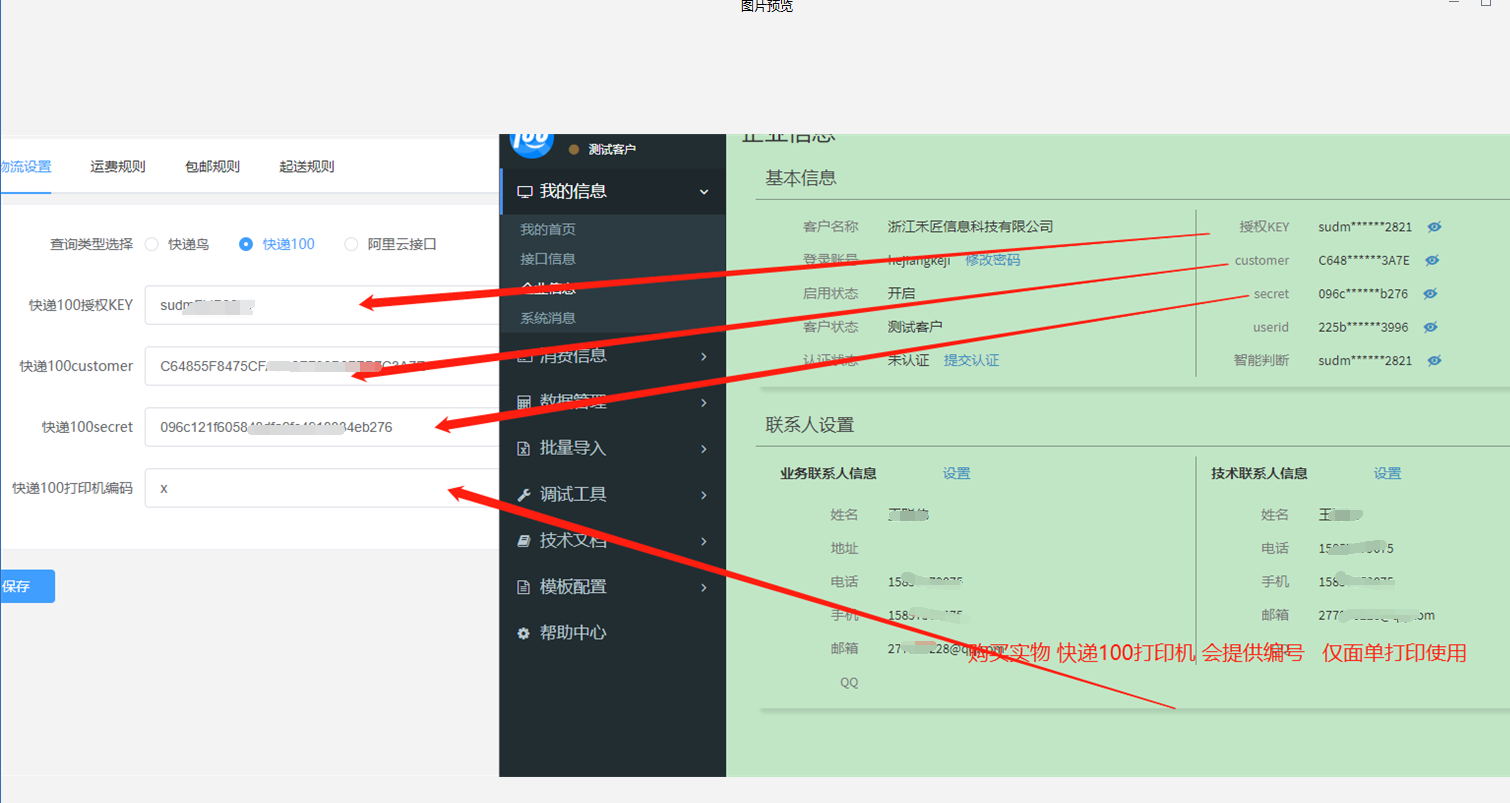Open 系统消息 in the sidebar

(x=548, y=318)
